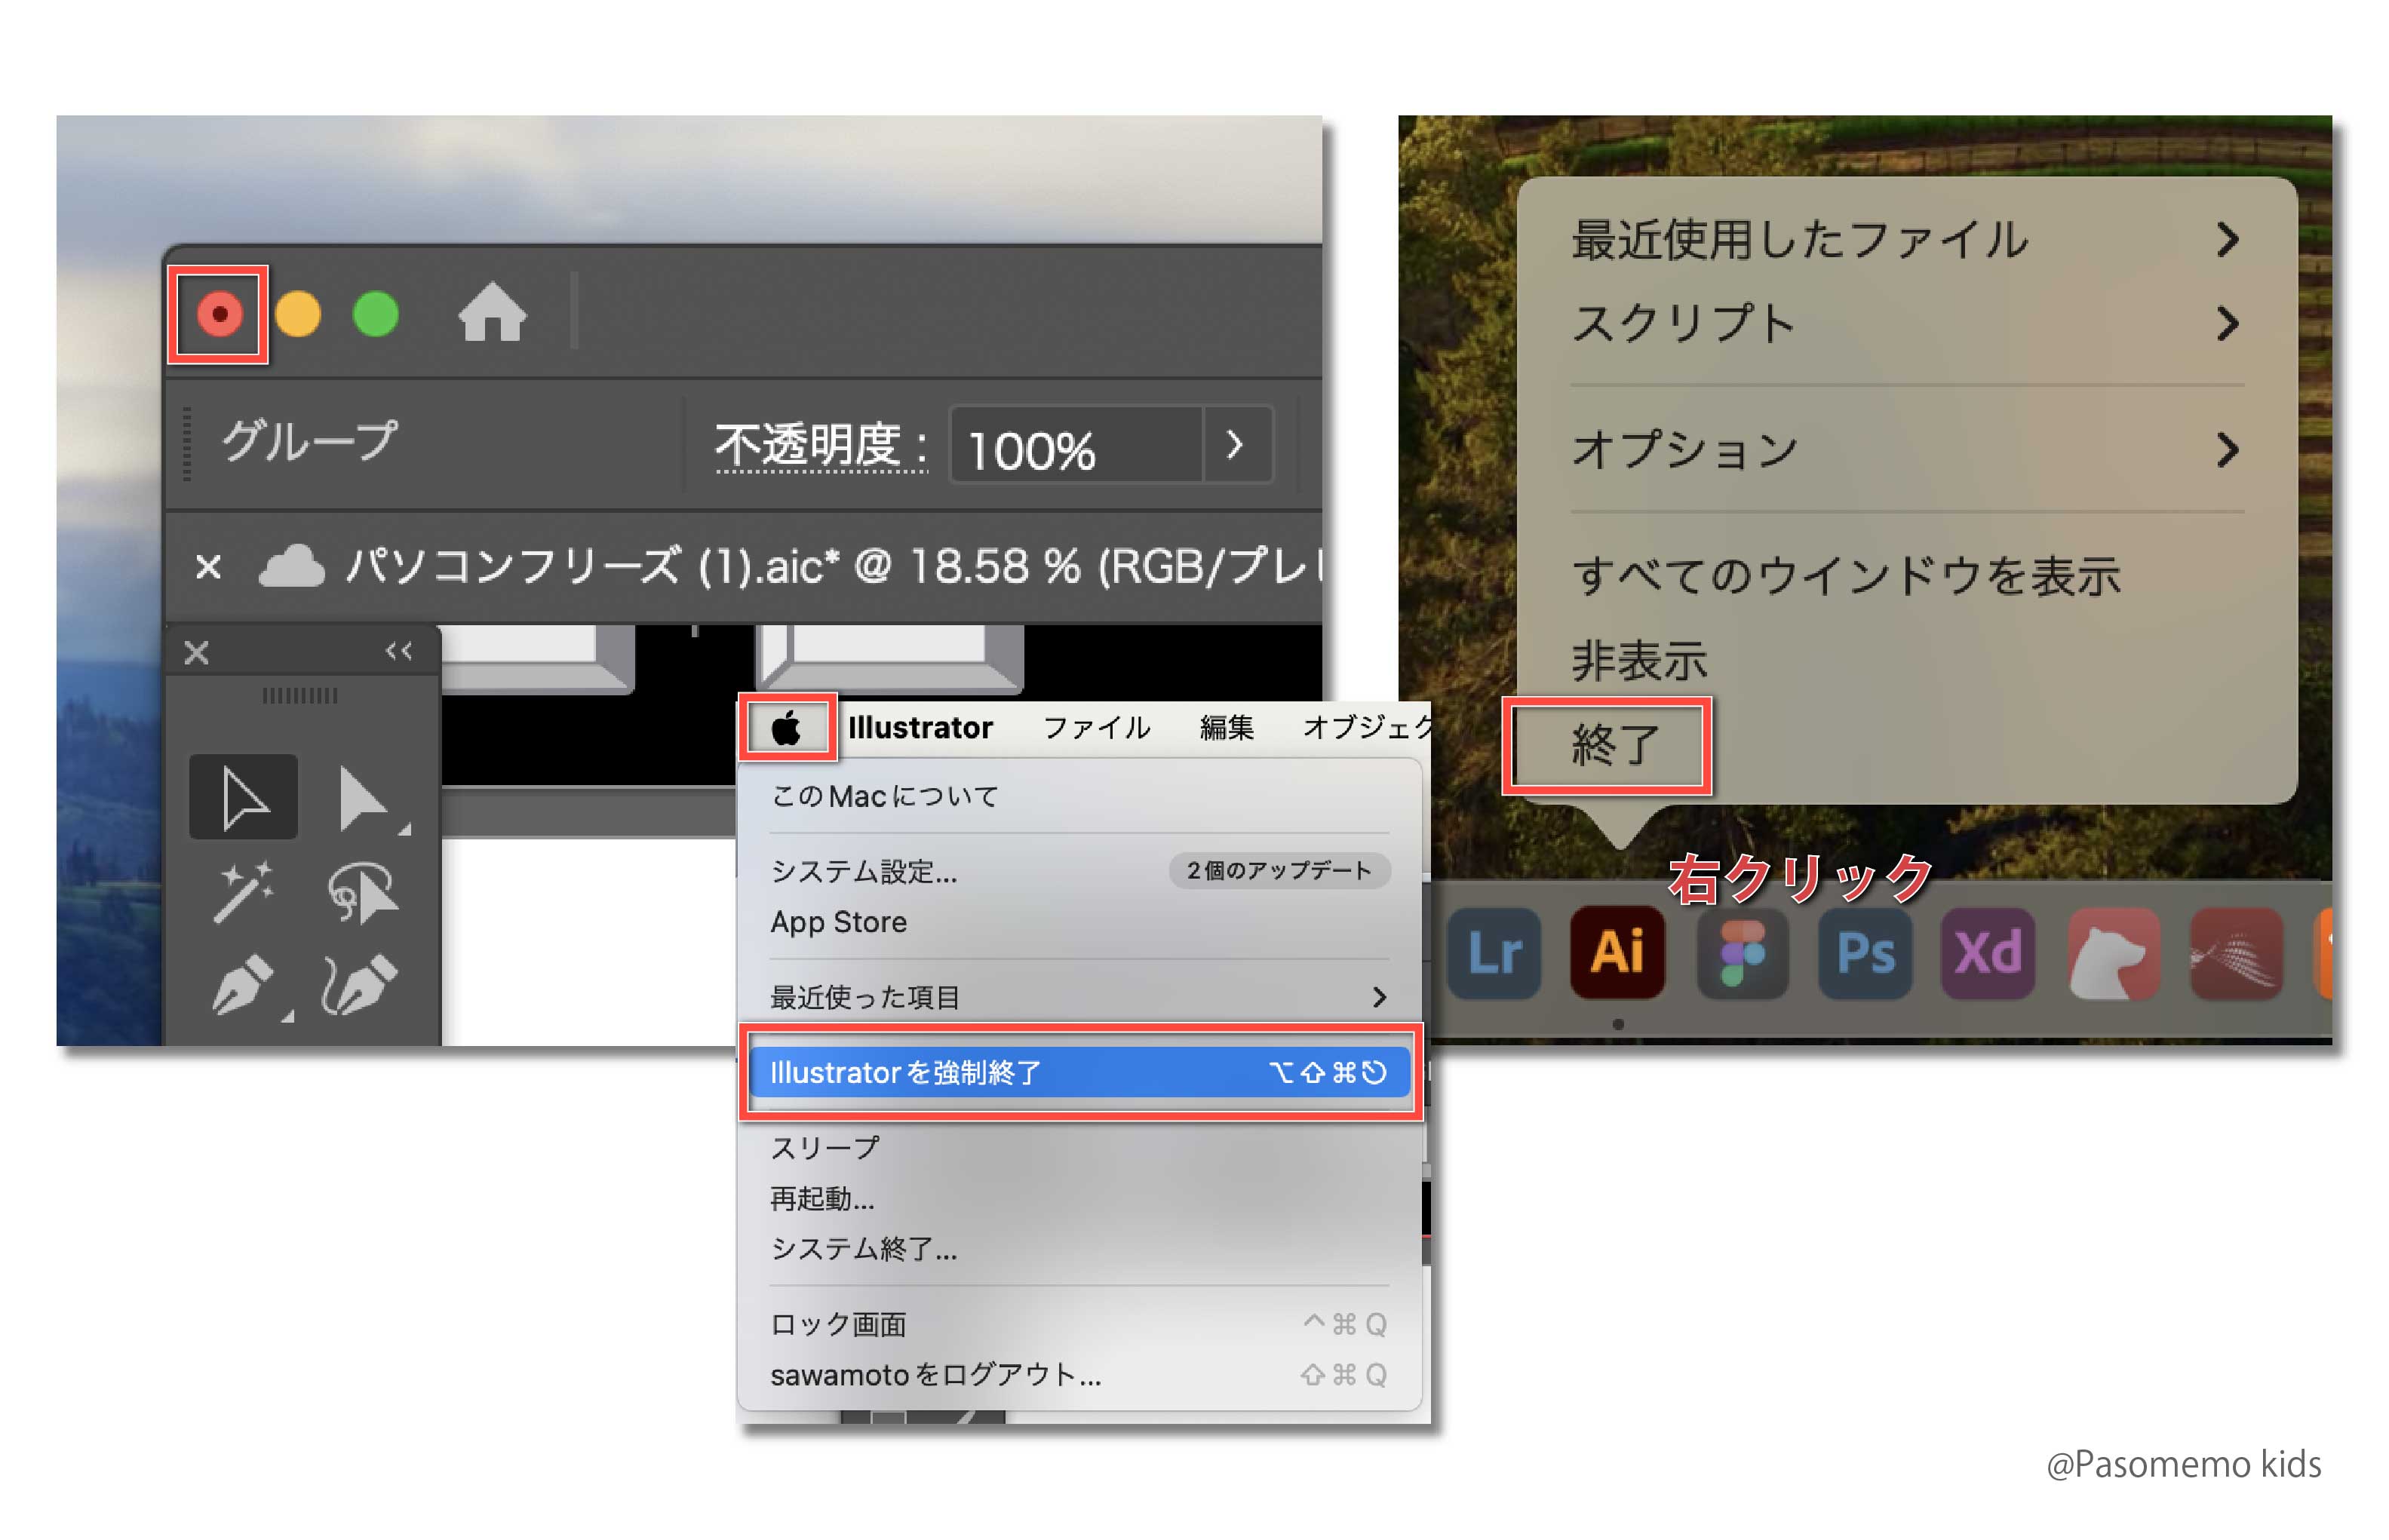
Task: Choose ロック画面 in Apple menu
Action: coord(1079,1324)
